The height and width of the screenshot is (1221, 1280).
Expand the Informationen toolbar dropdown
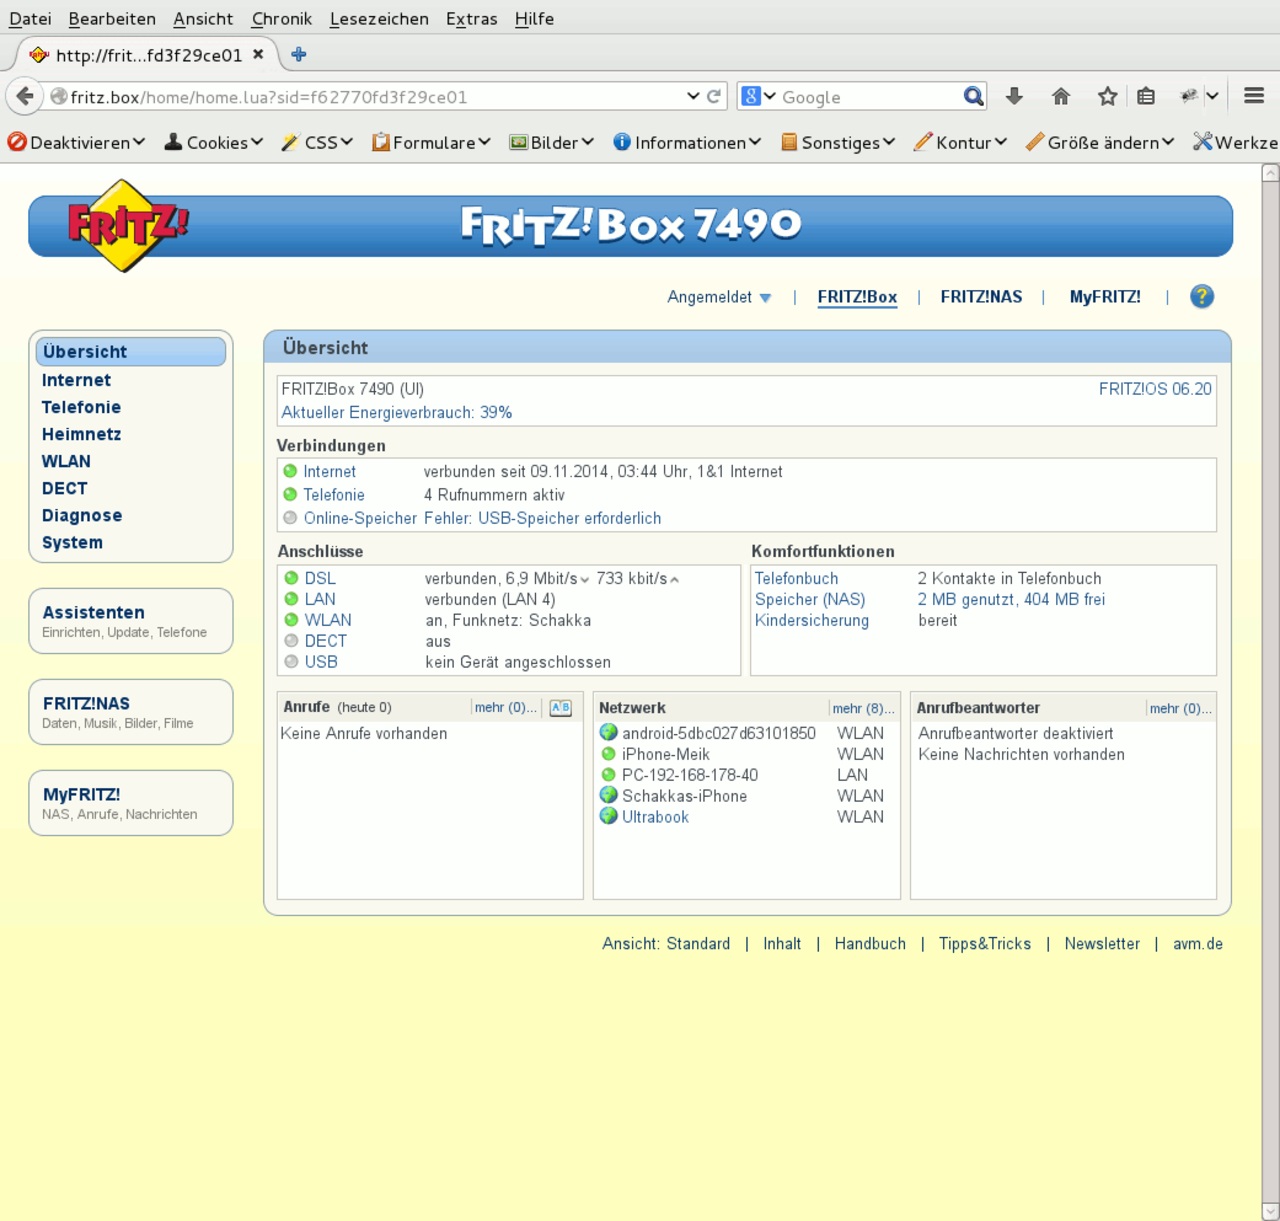point(687,142)
